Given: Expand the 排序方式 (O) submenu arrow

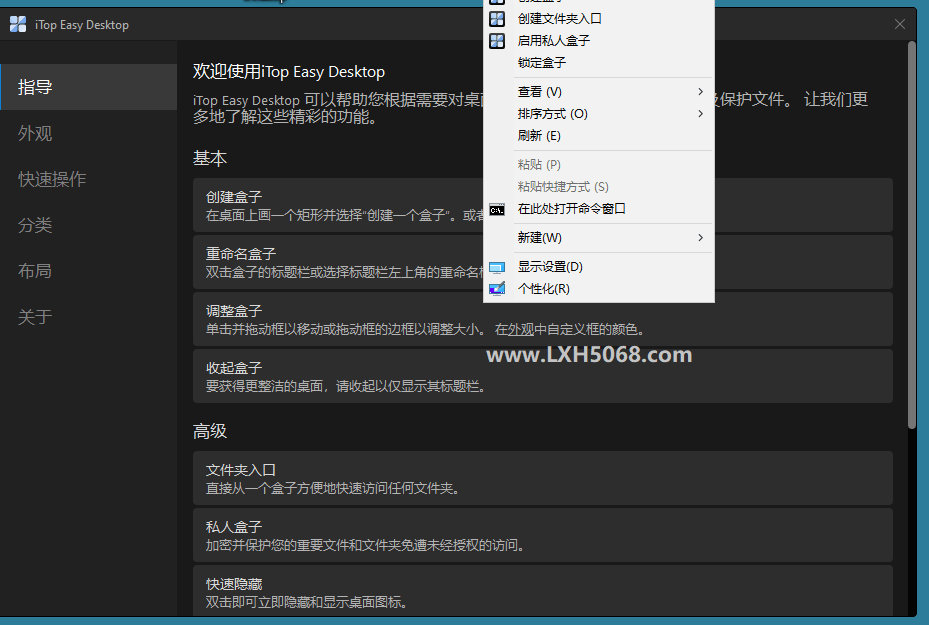Looking at the screenshot, I should [x=700, y=114].
